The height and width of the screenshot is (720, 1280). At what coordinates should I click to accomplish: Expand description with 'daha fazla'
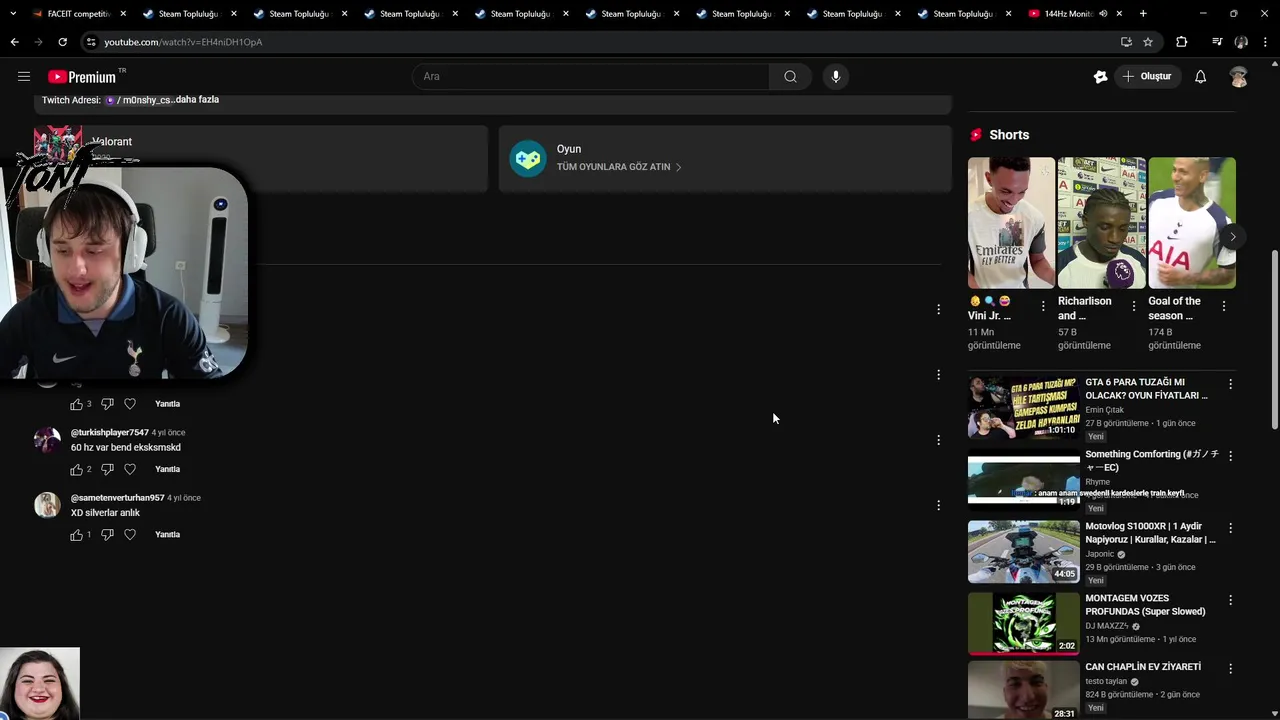click(197, 100)
